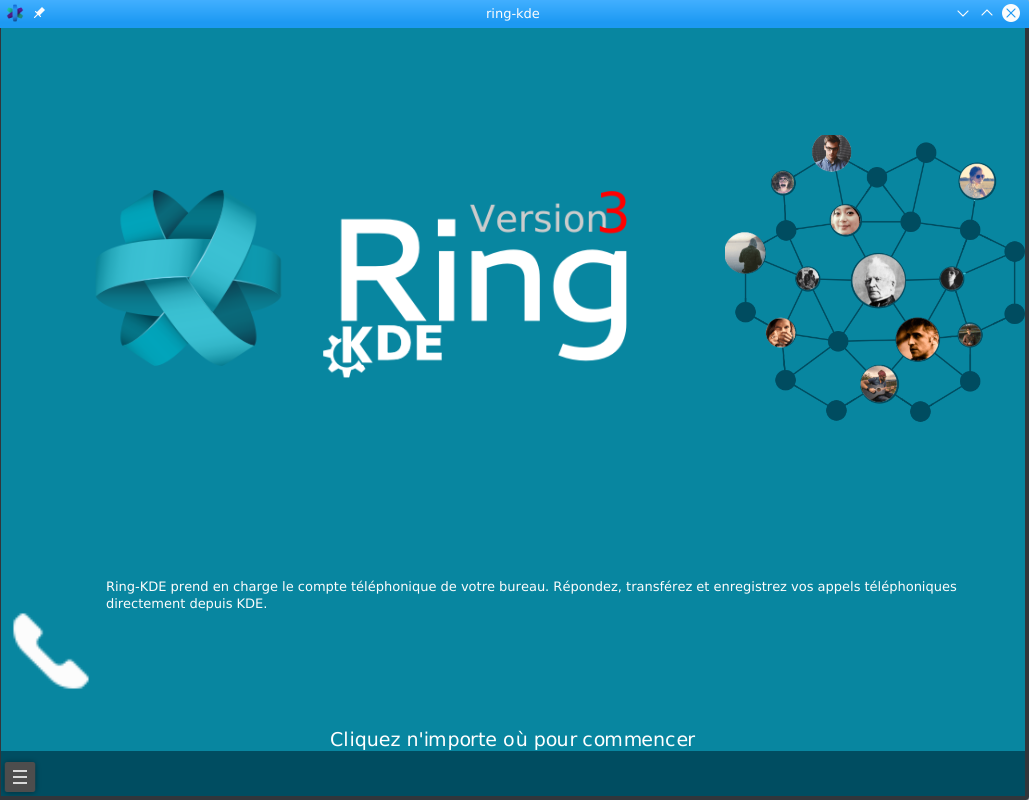The width and height of the screenshot is (1029, 800).
Task: Maximize the ring-kde window
Action: [x=986, y=13]
